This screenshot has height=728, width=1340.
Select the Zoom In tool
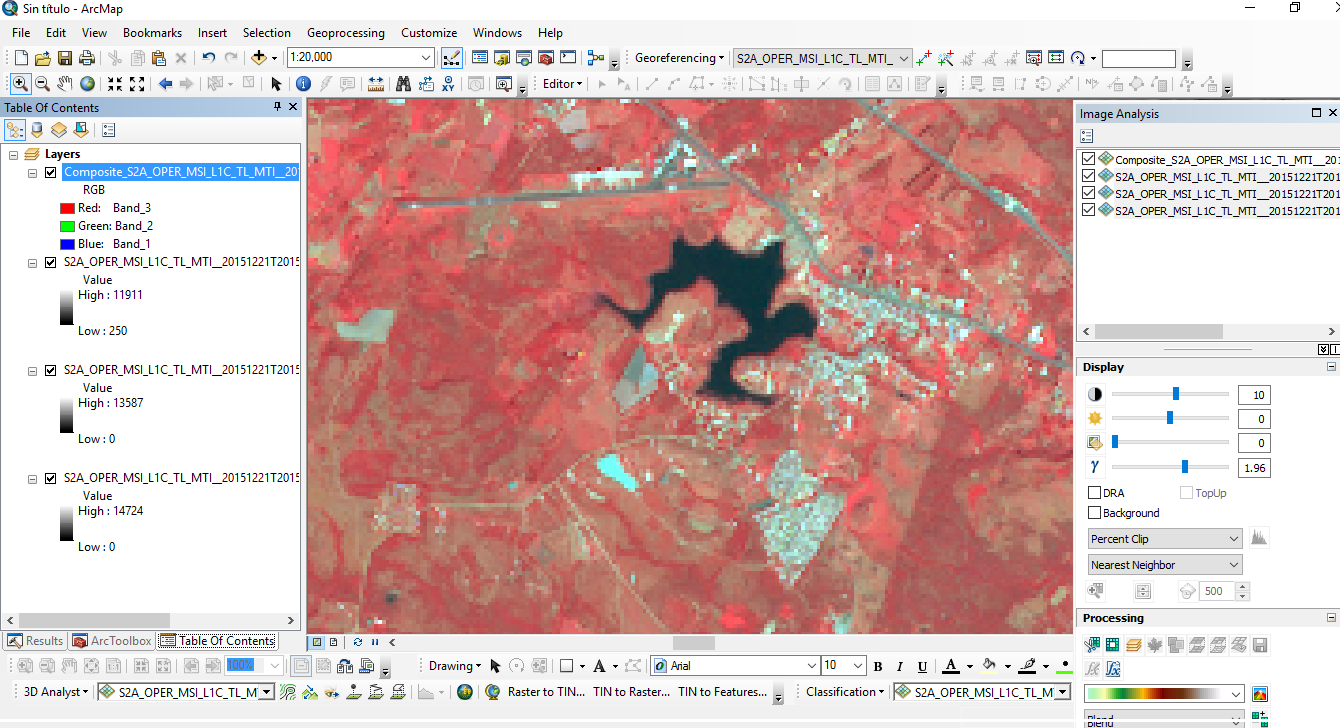[x=20, y=84]
